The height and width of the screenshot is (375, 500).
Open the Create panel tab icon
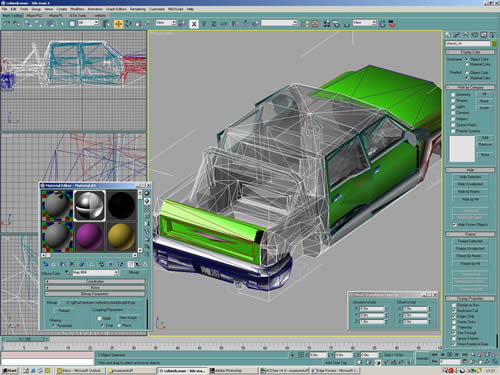pos(448,35)
